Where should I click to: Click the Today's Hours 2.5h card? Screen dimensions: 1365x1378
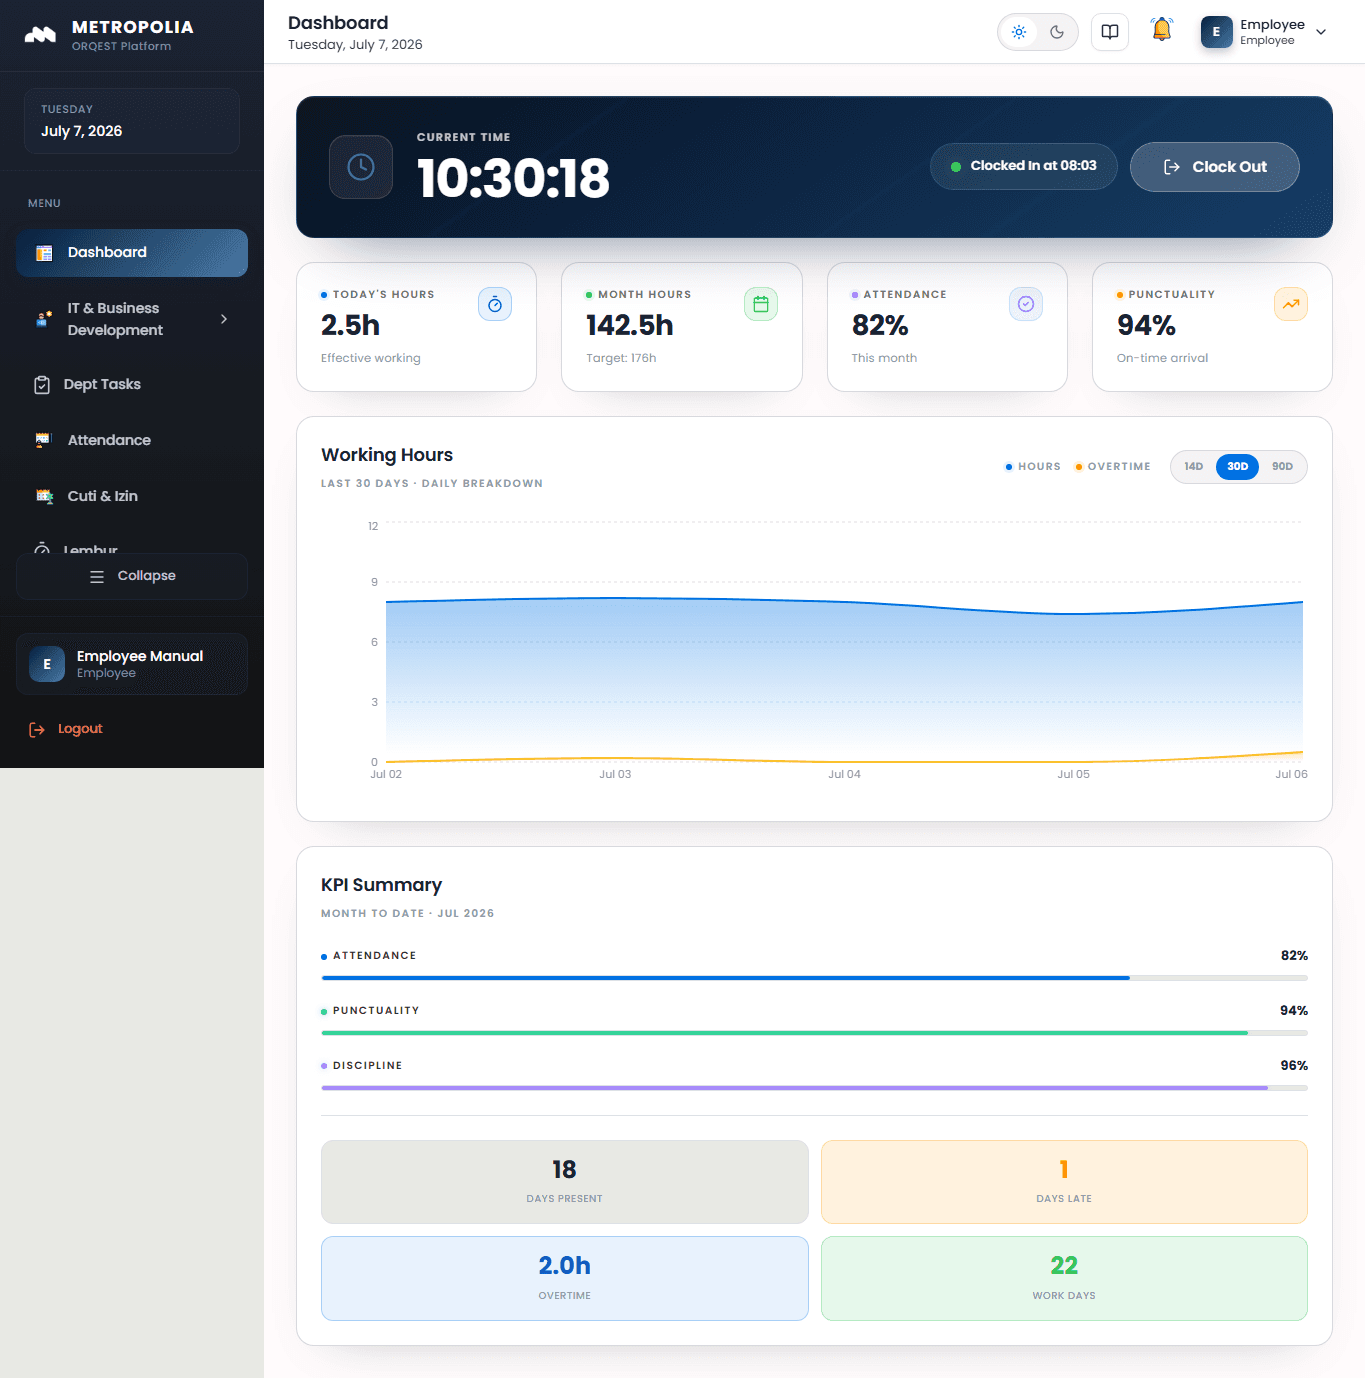tap(417, 327)
